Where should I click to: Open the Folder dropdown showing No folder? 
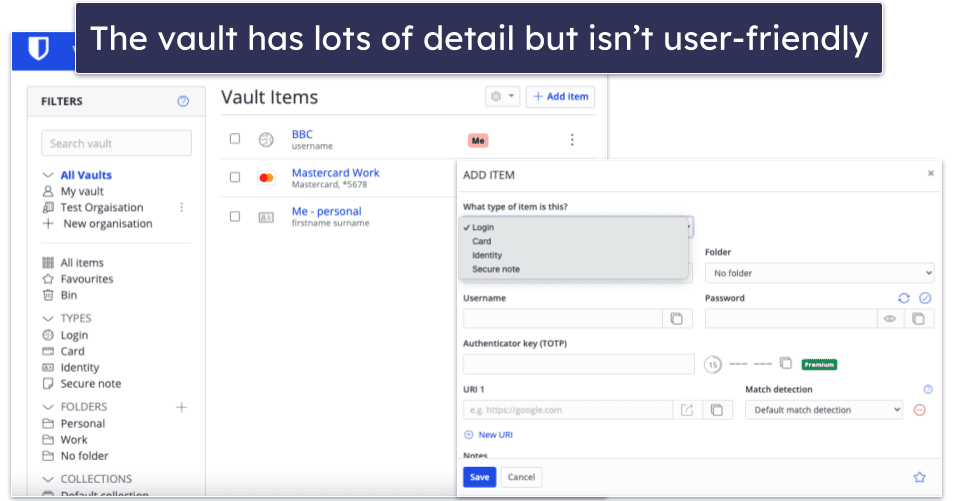[x=819, y=272]
